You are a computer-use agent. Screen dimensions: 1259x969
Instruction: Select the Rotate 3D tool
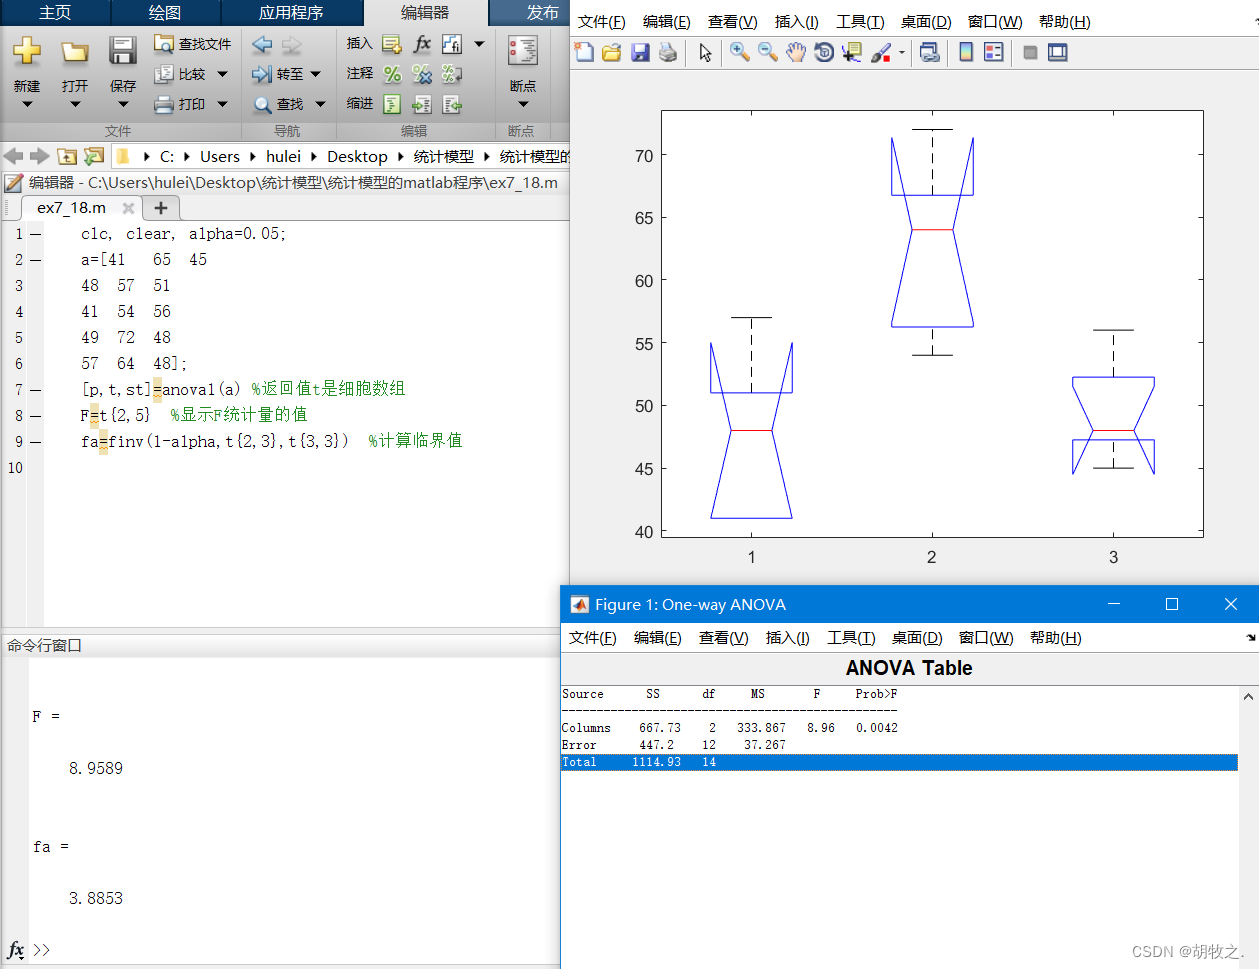(824, 52)
